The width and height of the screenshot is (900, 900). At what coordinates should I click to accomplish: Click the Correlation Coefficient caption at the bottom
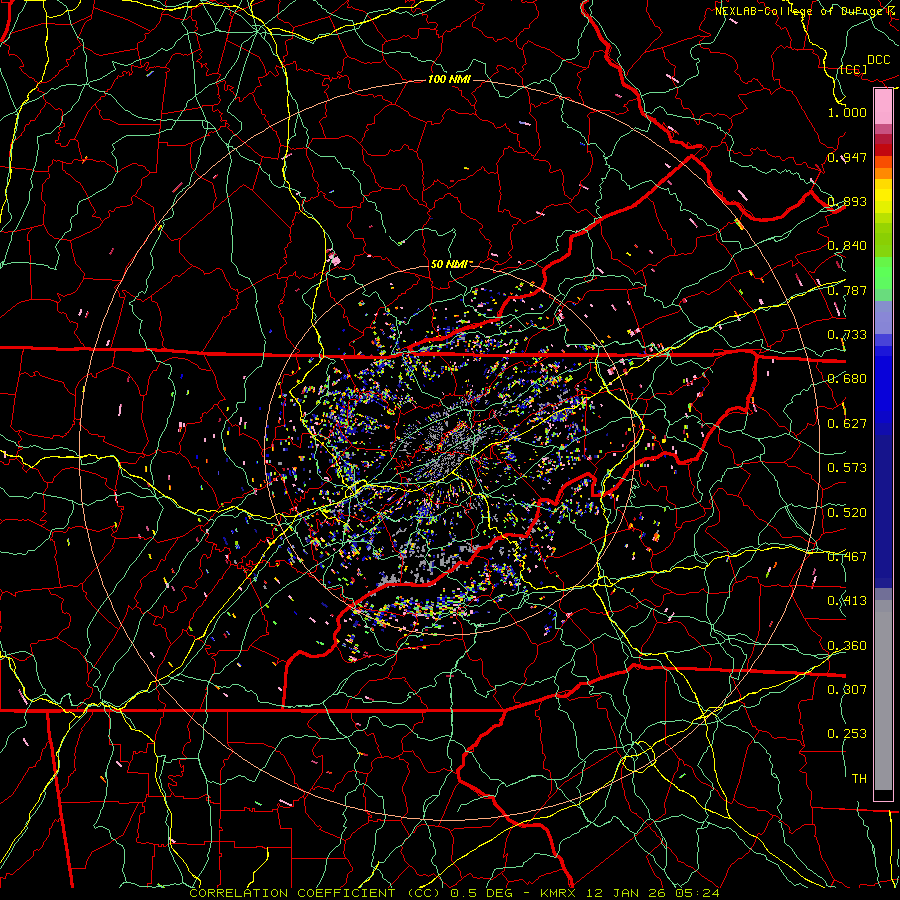pos(454,893)
